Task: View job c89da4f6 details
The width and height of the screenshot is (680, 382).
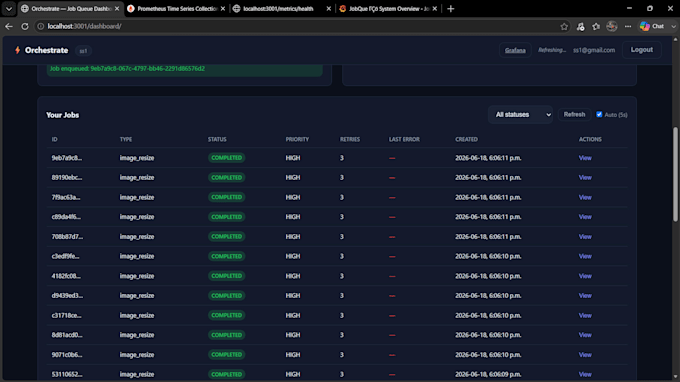Action: click(x=585, y=217)
